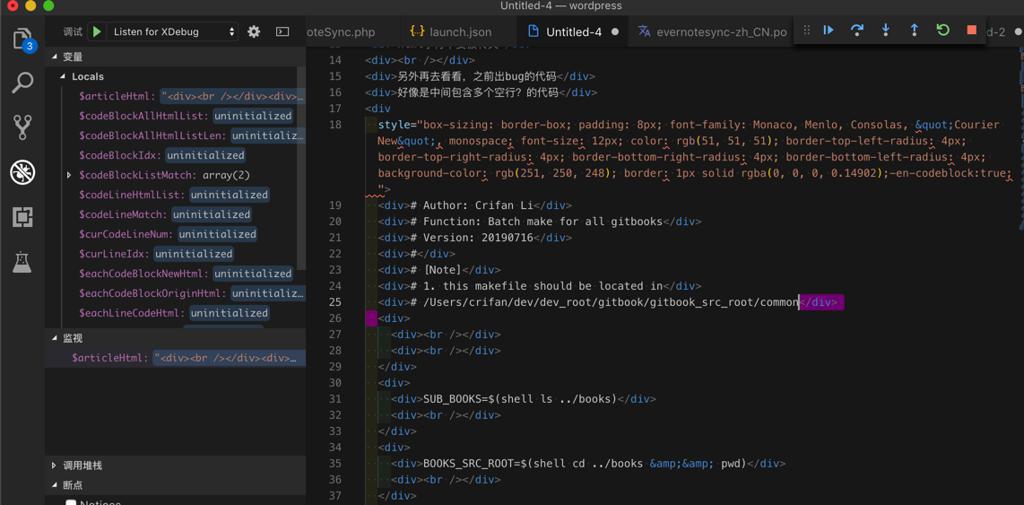1024x505 pixels.
Task: Click Step Into in the debug toolbar
Action: [x=886, y=31]
